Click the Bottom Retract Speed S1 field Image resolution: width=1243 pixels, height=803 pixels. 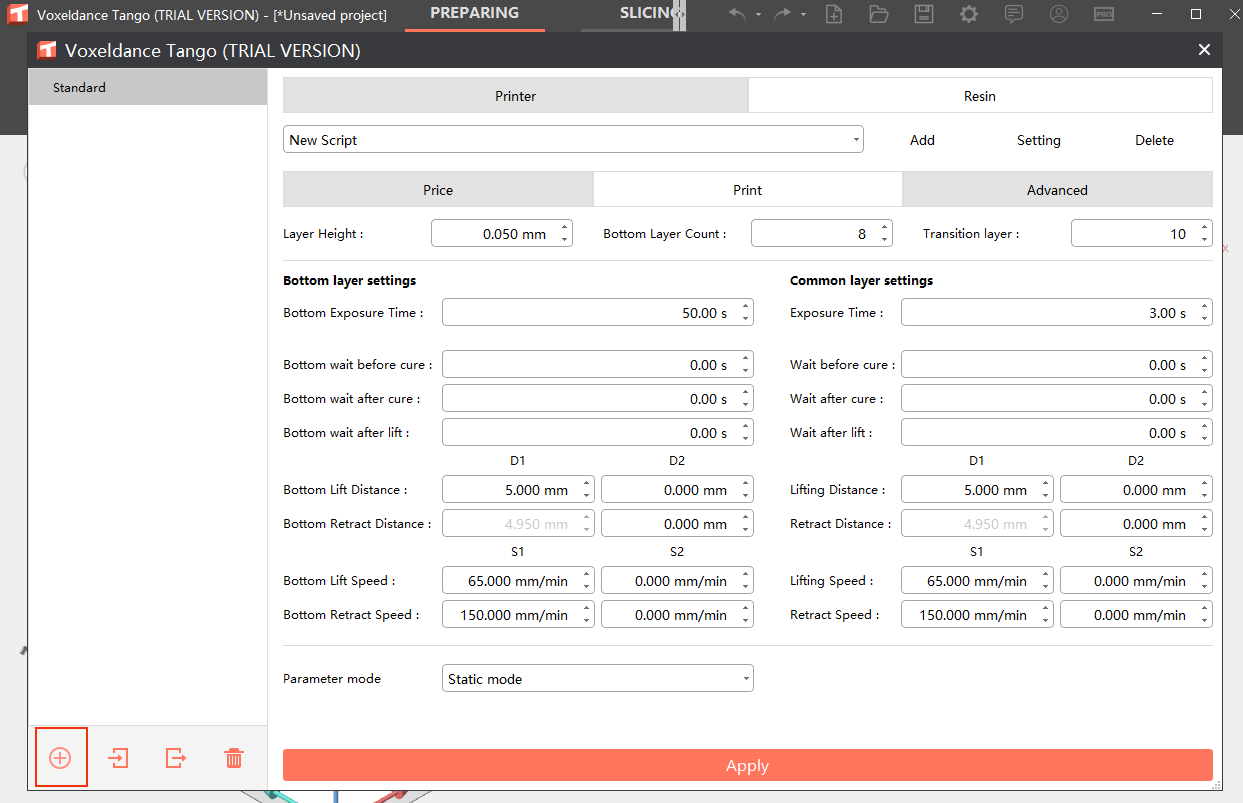518,615
